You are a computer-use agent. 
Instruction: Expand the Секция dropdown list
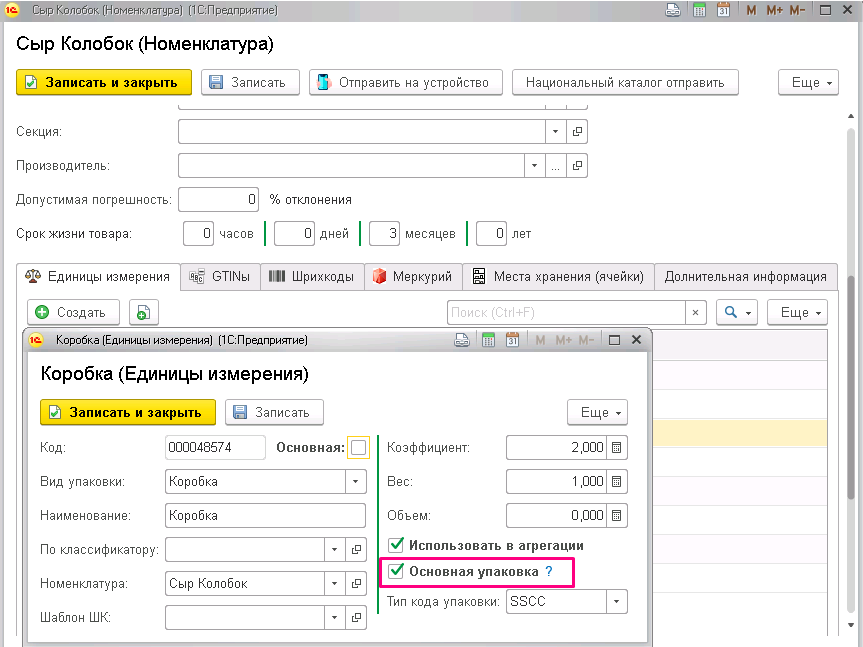pyautogui.click(x=555, y=131)
